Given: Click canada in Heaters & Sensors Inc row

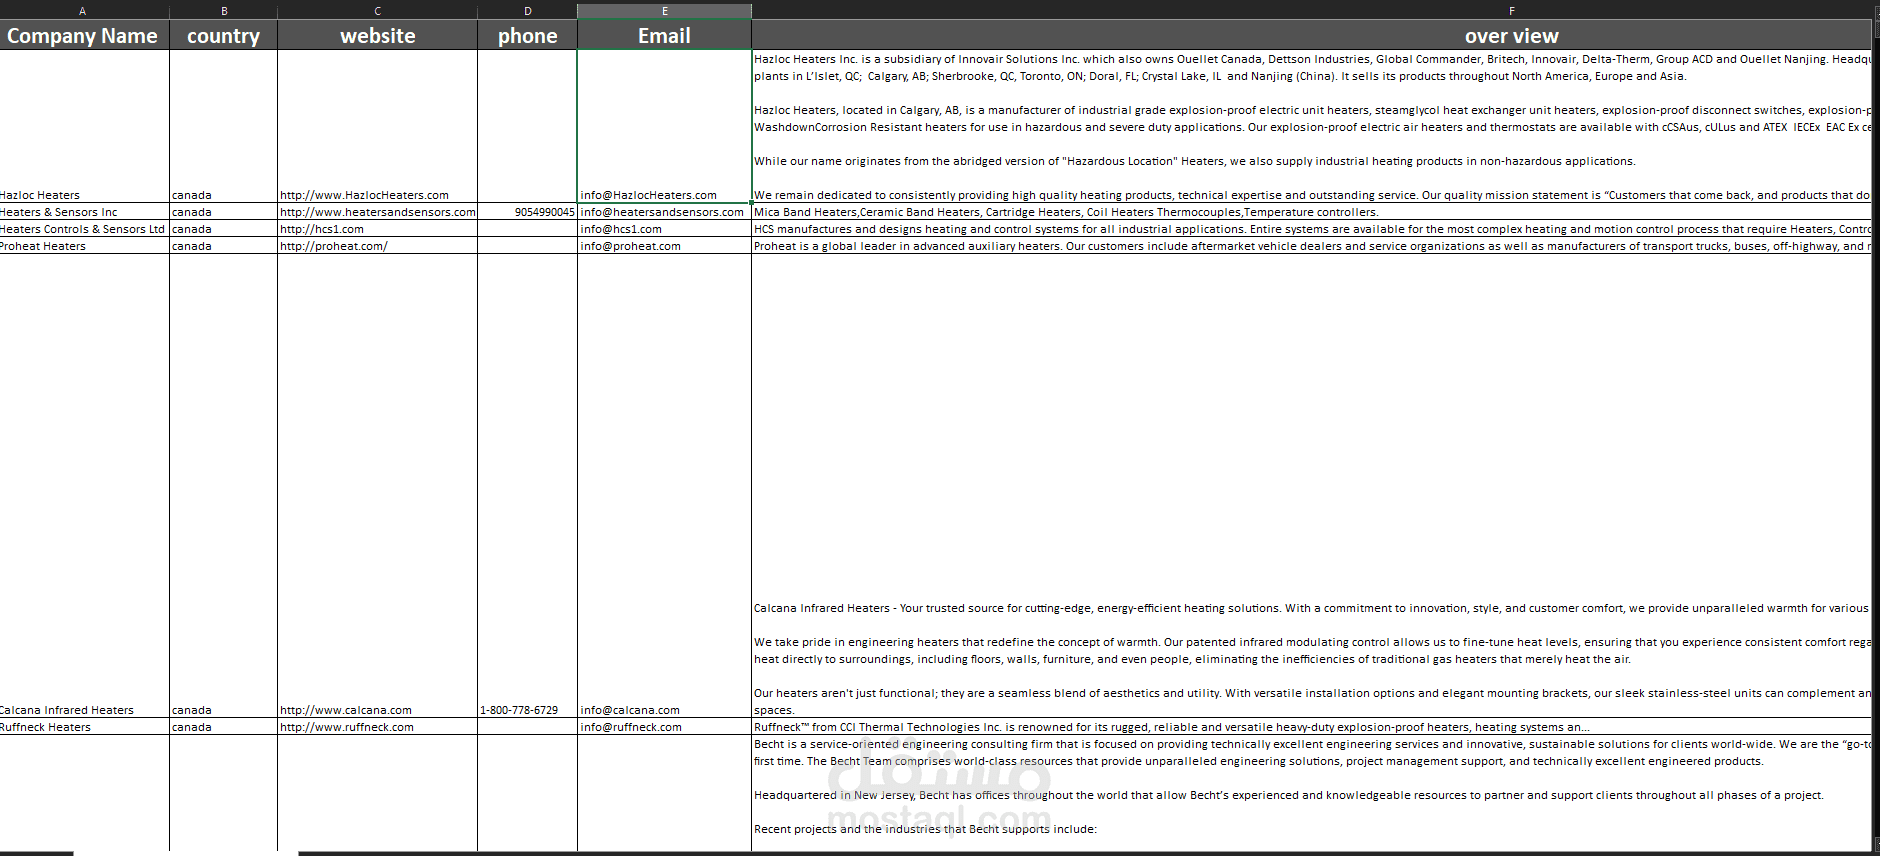Looking at the screenshot, I should coord(224,212).
